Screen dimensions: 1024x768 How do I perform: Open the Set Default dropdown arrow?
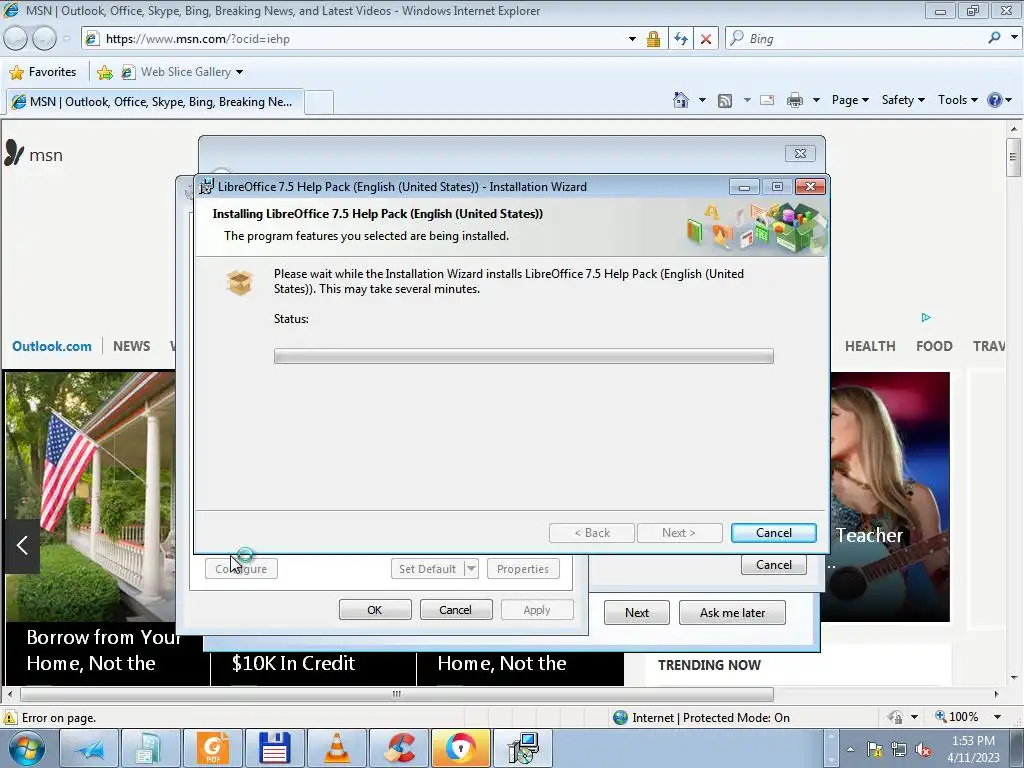point(471,569)
